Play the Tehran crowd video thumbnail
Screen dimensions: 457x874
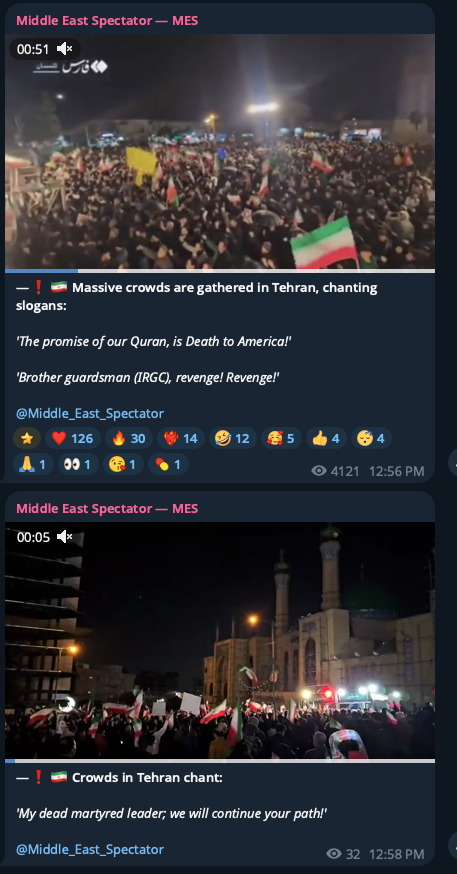pos(220,152)
